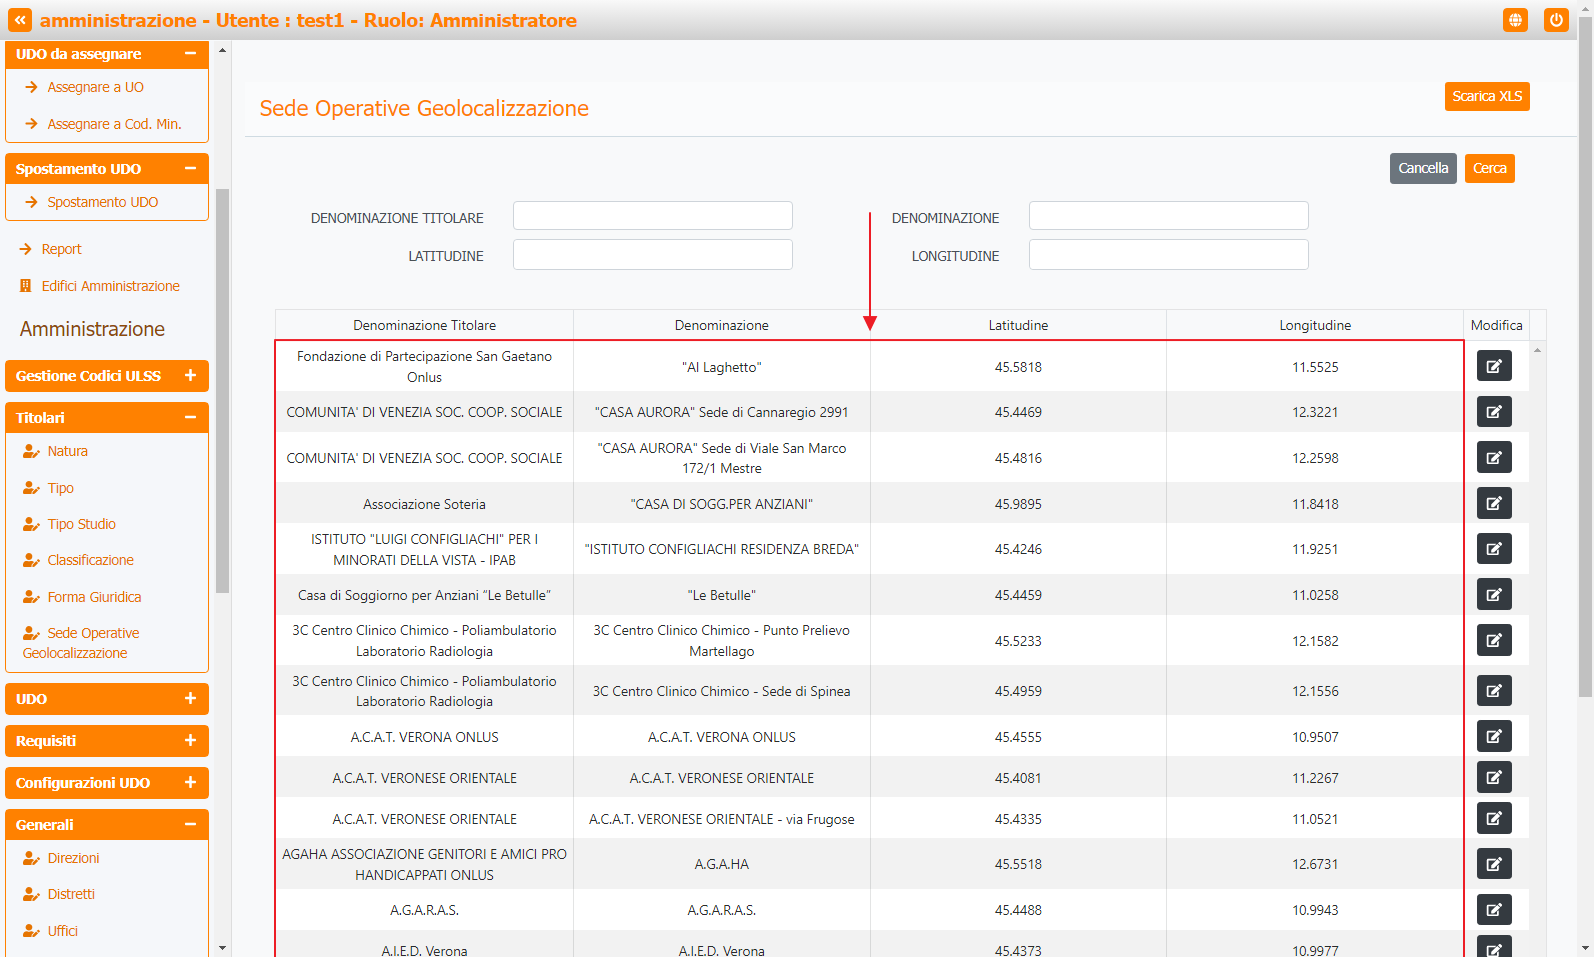Screen dimensions: 1594x957
Task: Click the Cancella button
Action: 1422,168
